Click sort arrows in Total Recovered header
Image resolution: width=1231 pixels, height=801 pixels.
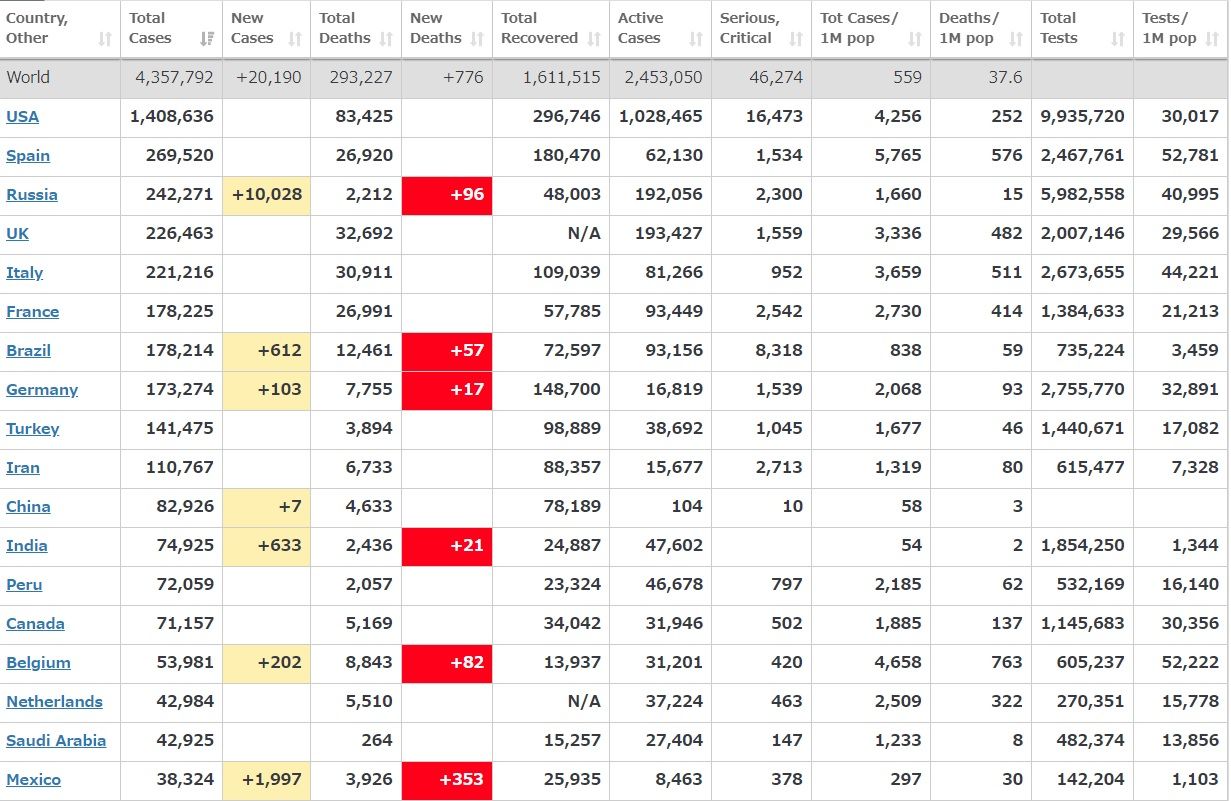coord(594,39)
